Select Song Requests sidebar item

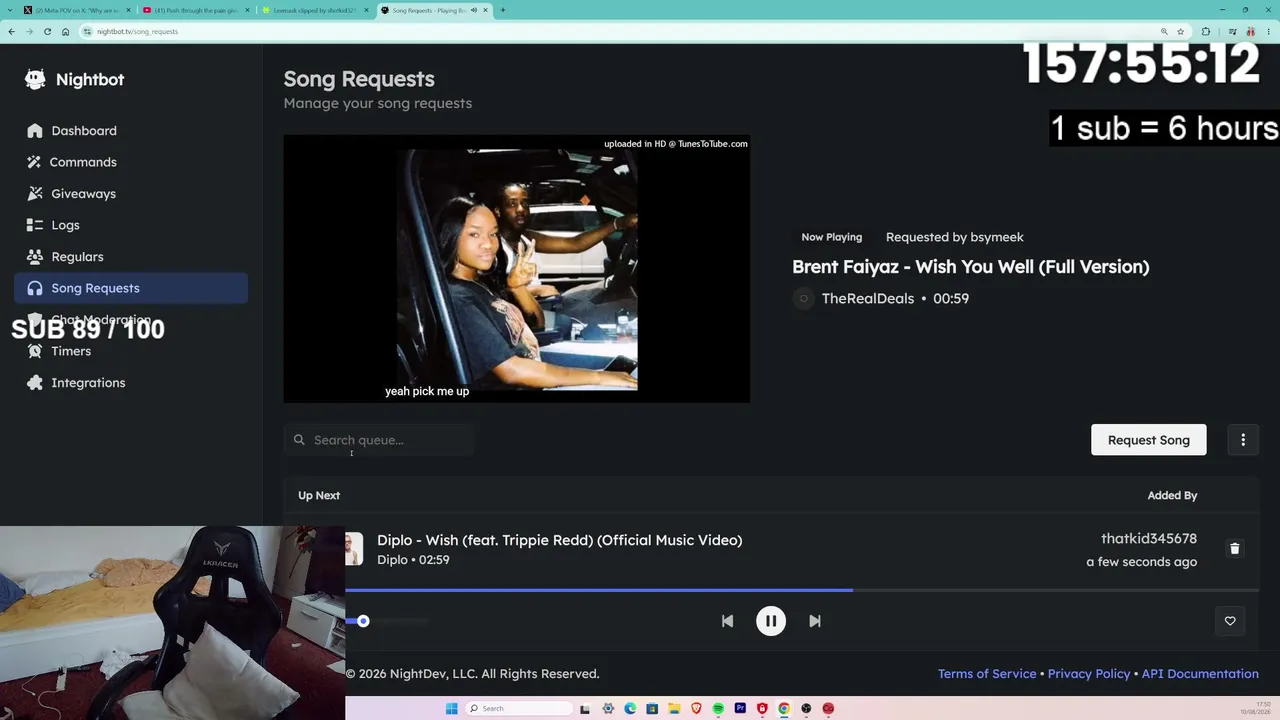(131, 288)
